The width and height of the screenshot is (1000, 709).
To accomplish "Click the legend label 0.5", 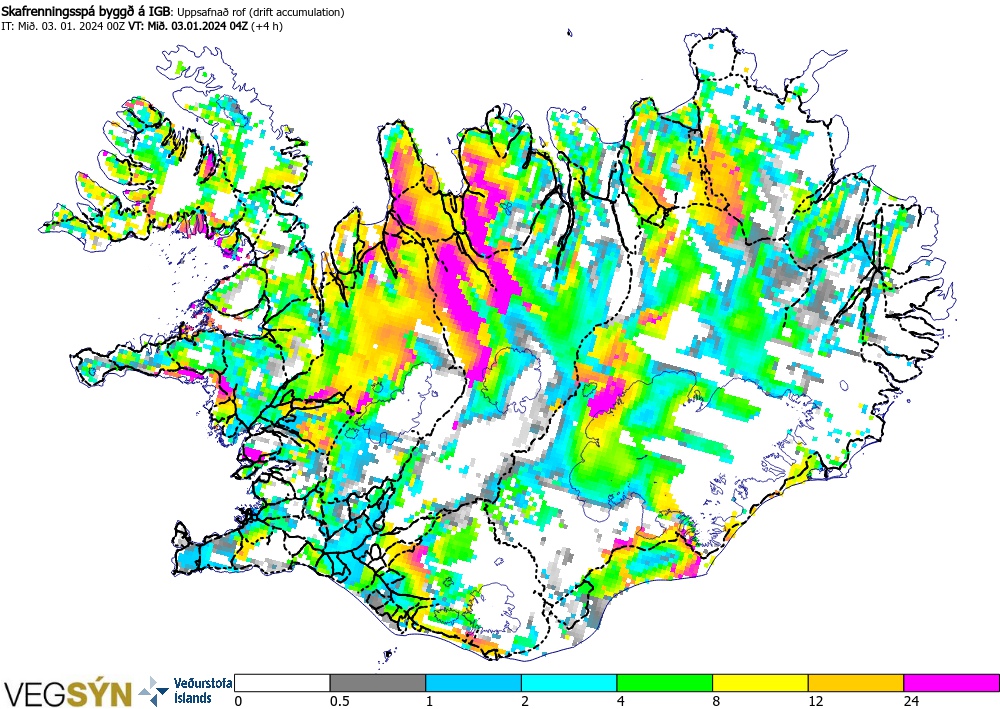I will pyautogui.click(x=339, y=701).
